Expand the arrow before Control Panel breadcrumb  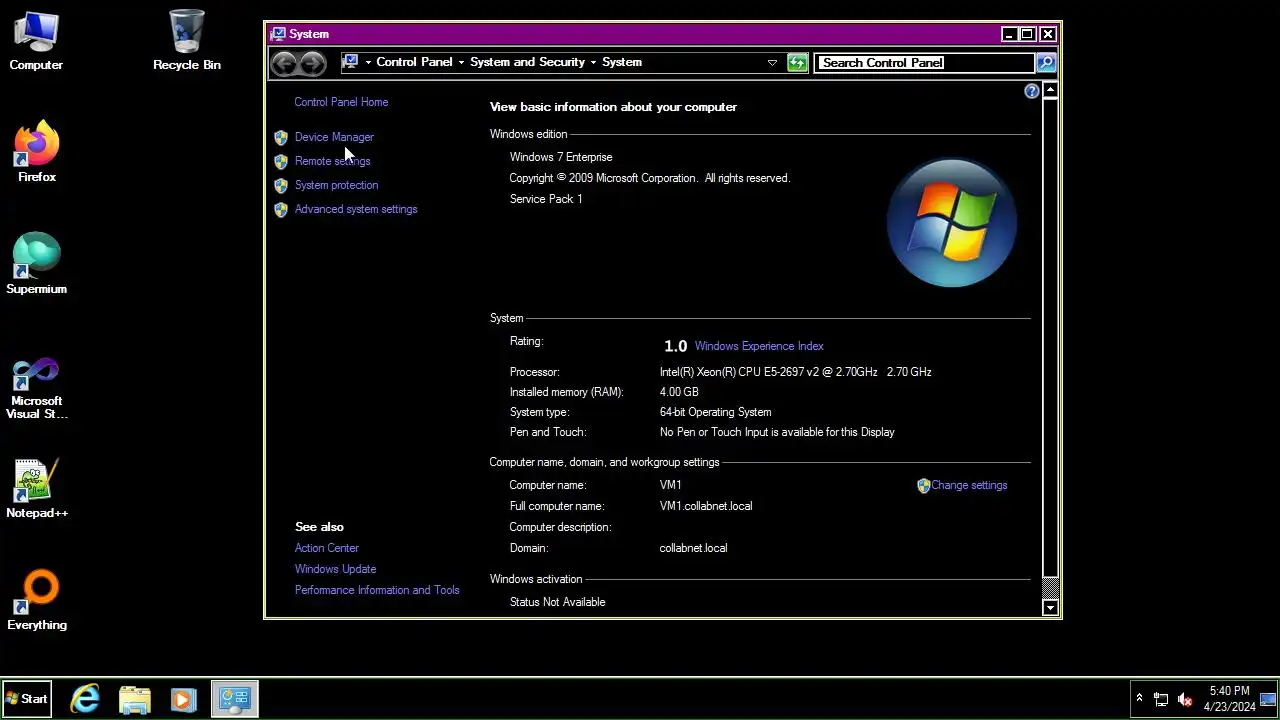click(x=368, y=62)
